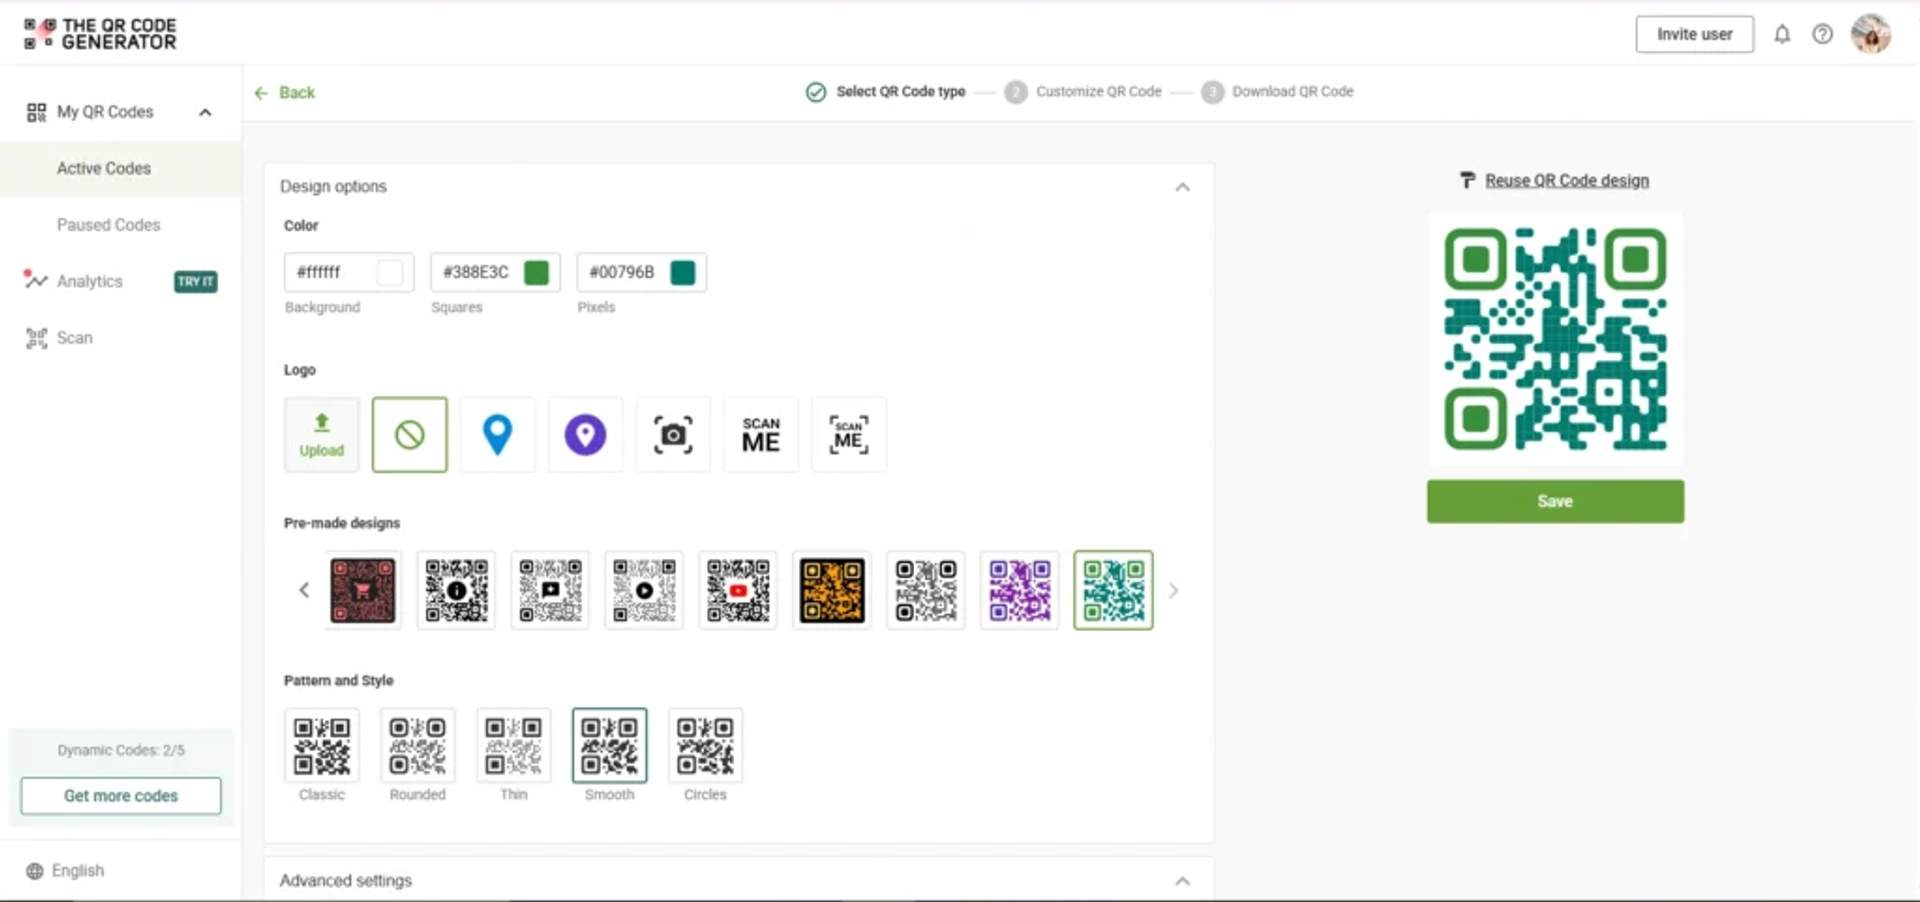Select the framed SCAN ME logo
Viewport: 1920px width, 902px height.
coord(849,435)
